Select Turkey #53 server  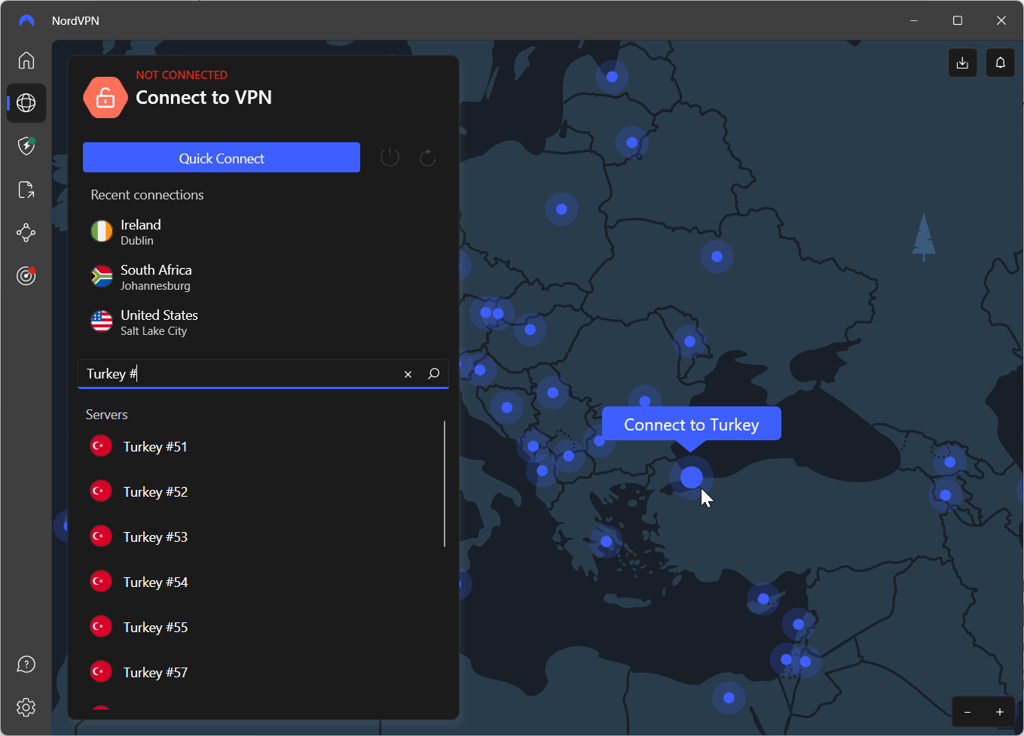click(x=261, y=537)
